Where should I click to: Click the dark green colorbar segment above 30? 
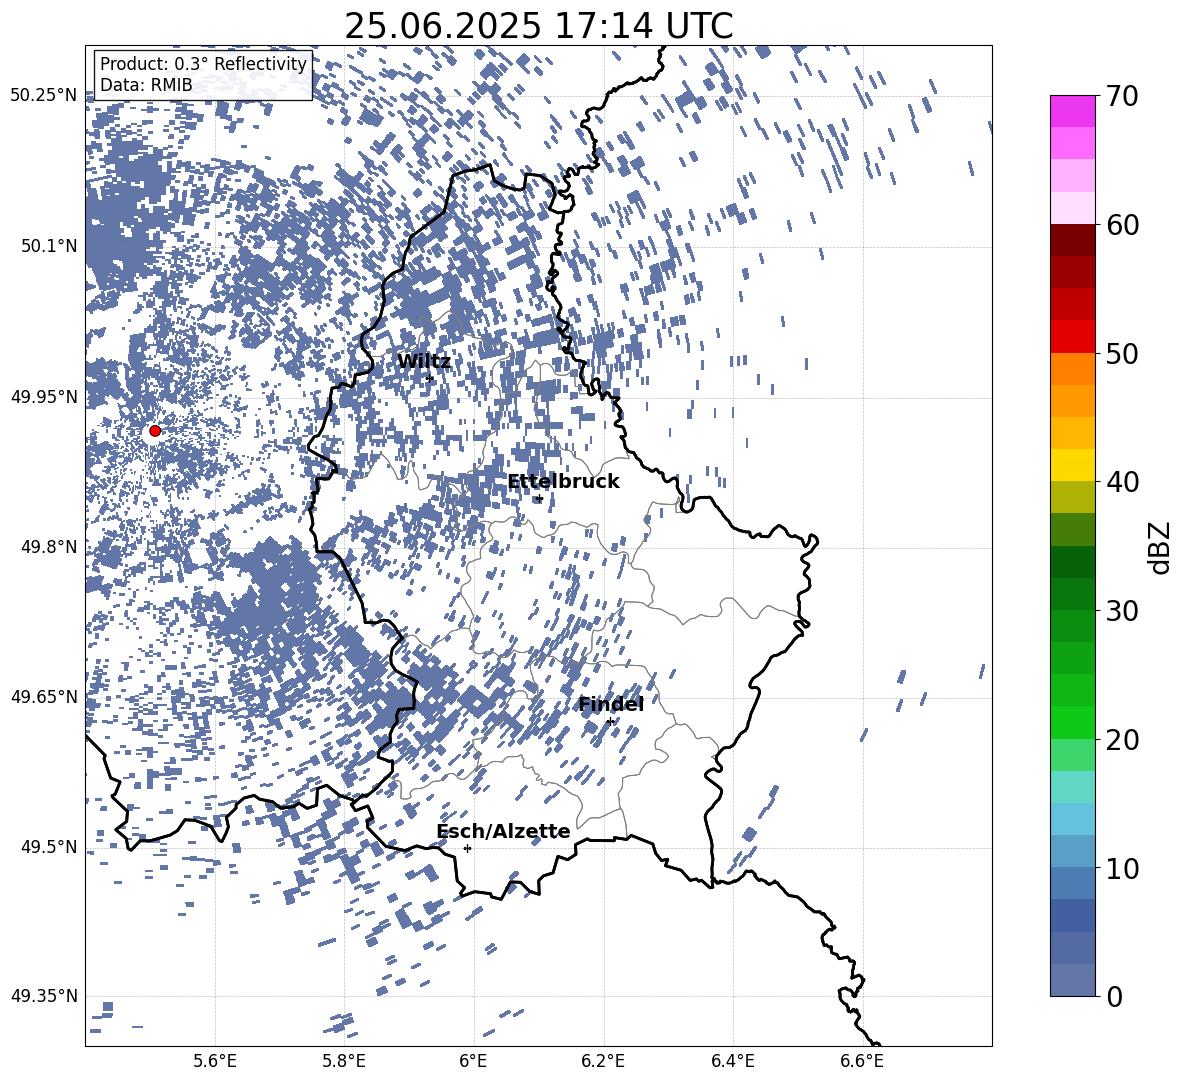[1073, 593]
